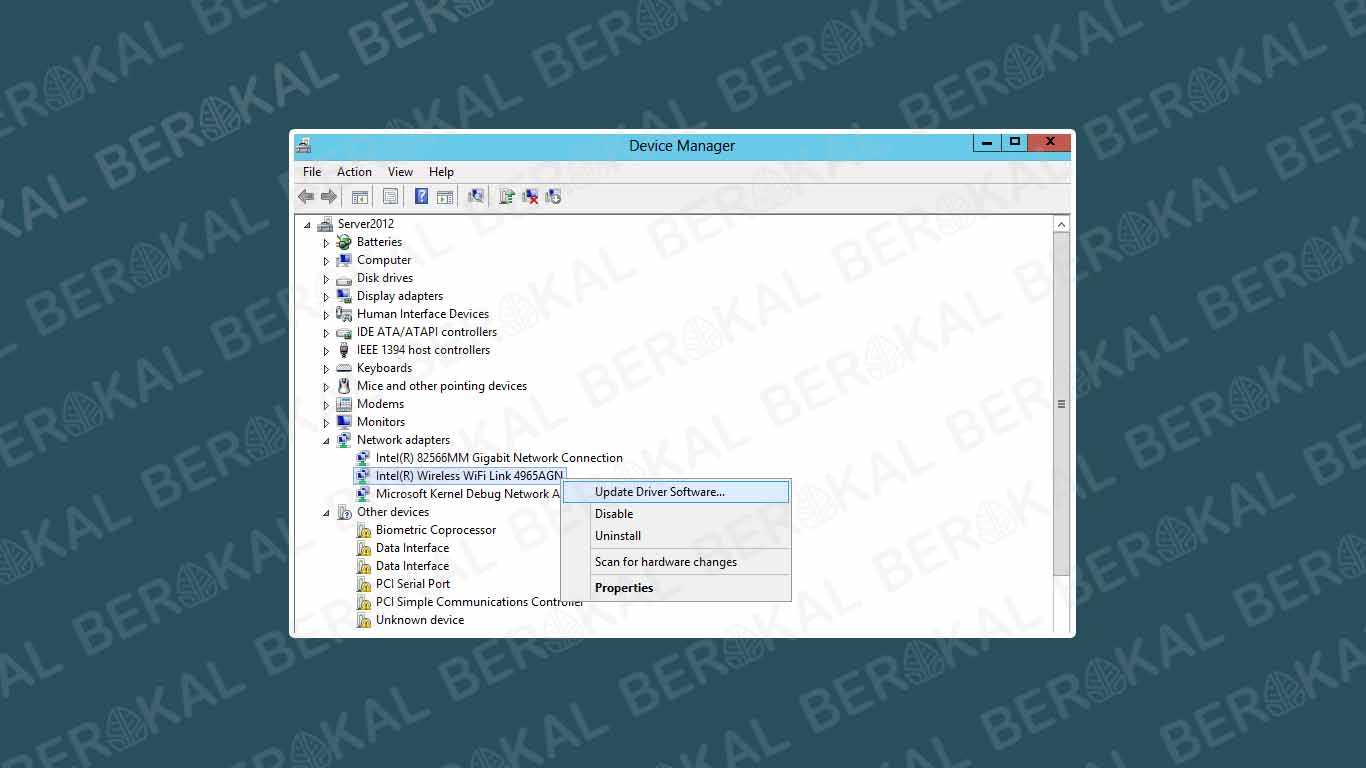Click the Update Driver Software toolbar icon
Viewport: 1366px width, 768px height.
[508, 197]
